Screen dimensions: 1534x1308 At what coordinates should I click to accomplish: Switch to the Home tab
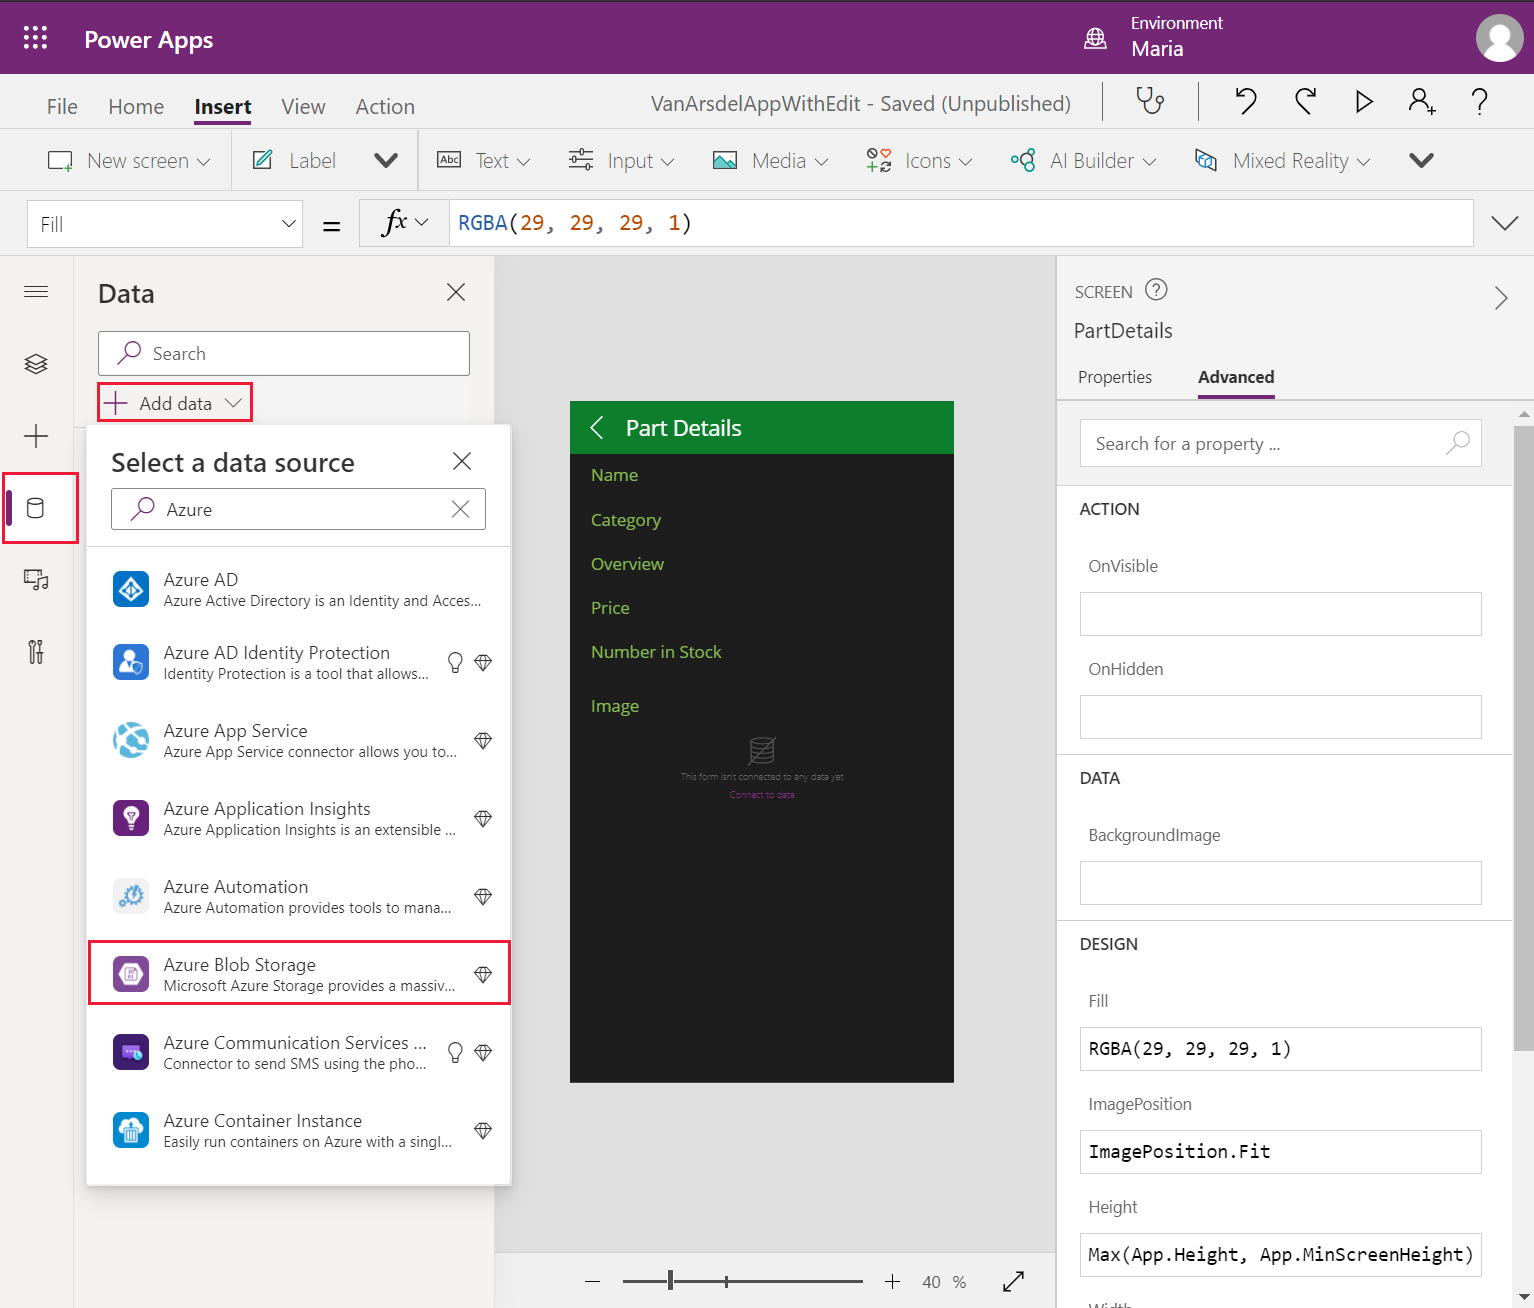(x=136, y=106)
